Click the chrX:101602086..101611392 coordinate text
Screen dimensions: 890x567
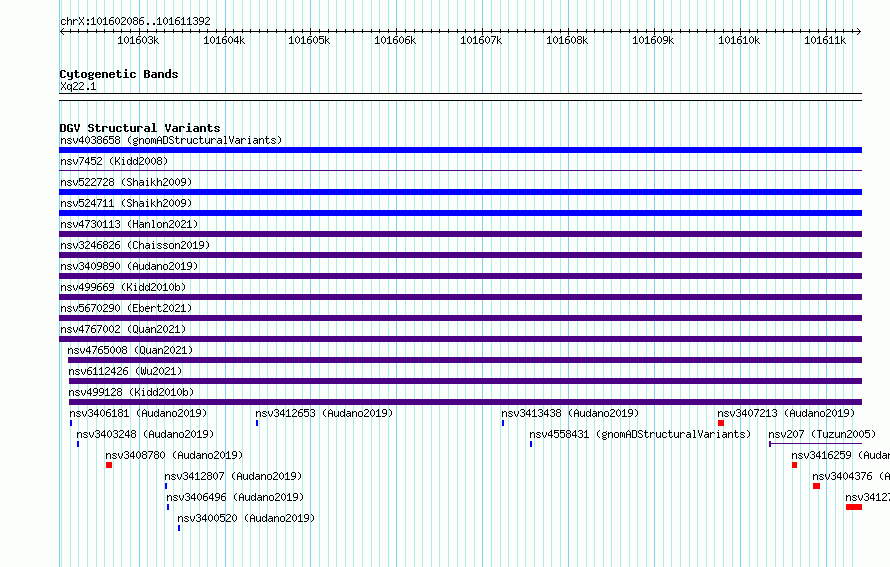tap(135, 21)
